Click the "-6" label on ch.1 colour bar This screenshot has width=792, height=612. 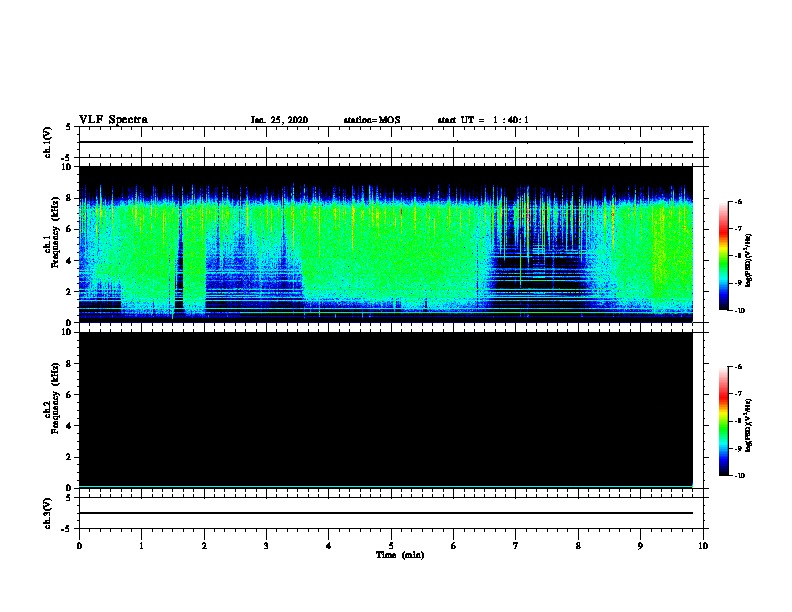click(738, 202)
